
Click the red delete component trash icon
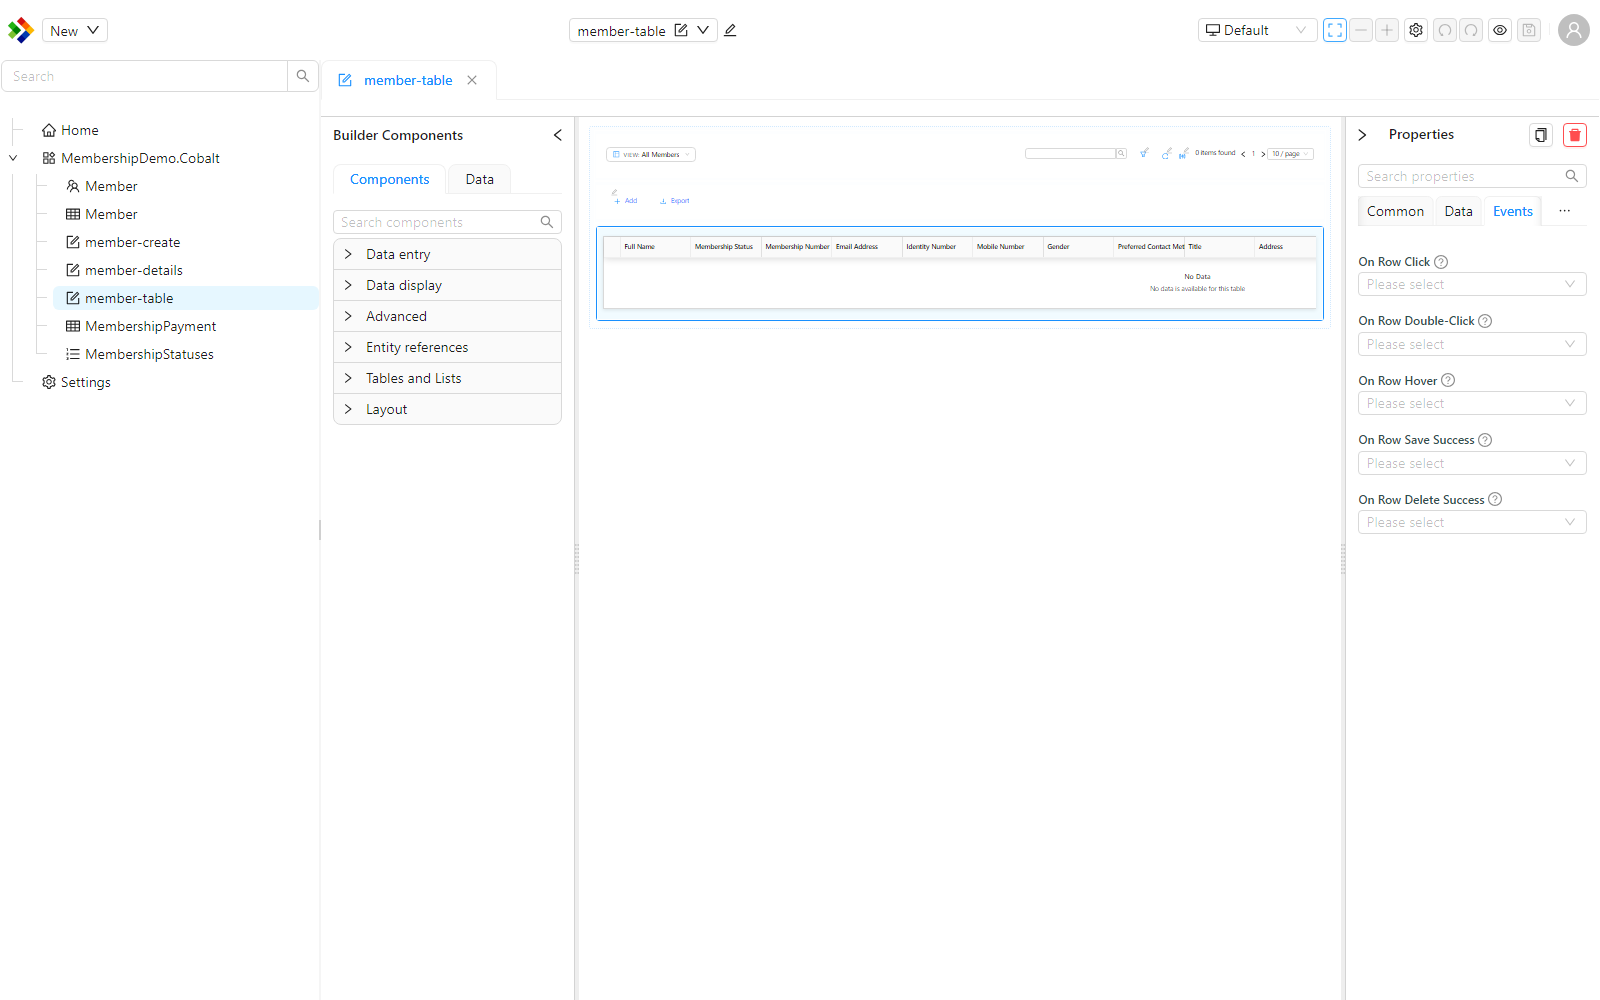point(1575,135)
